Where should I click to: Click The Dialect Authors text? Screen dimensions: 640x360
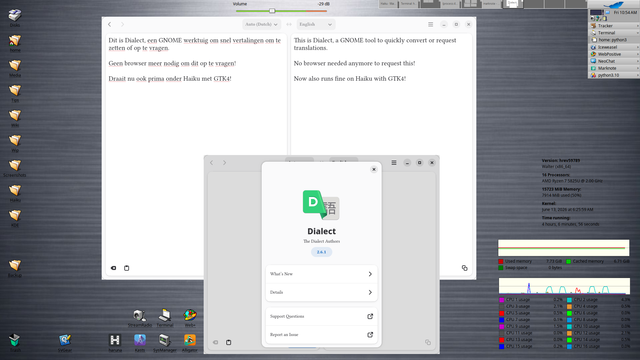pyautogui.click(x=321, y=241)
